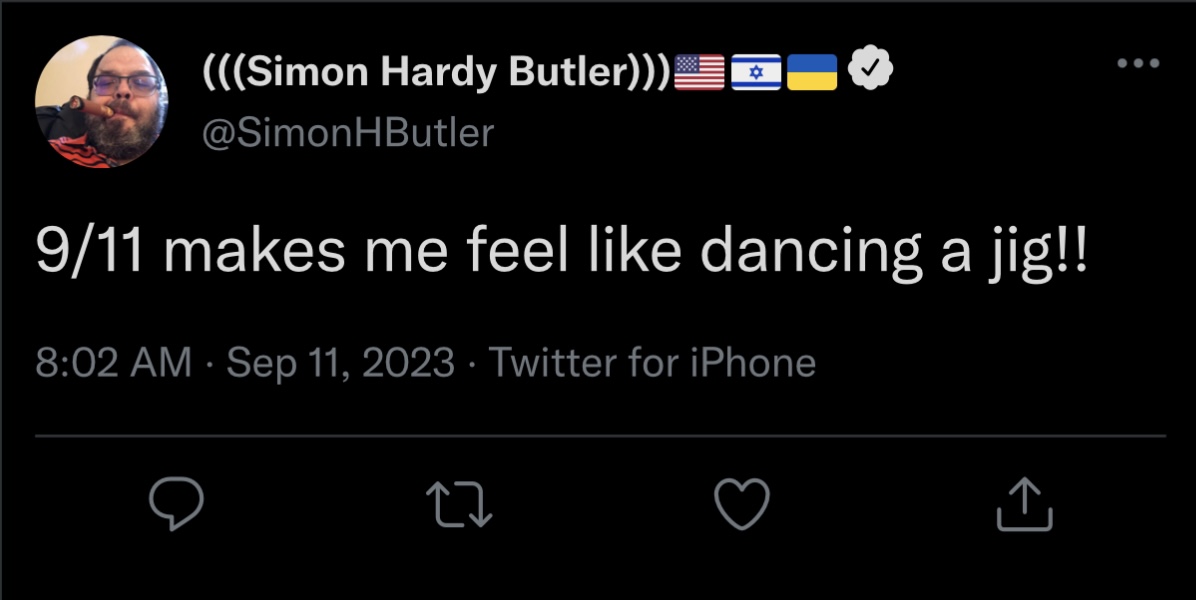Retweet this post using the arrows icon
The width and height of the screenshot is (1196, 600).
459,502
